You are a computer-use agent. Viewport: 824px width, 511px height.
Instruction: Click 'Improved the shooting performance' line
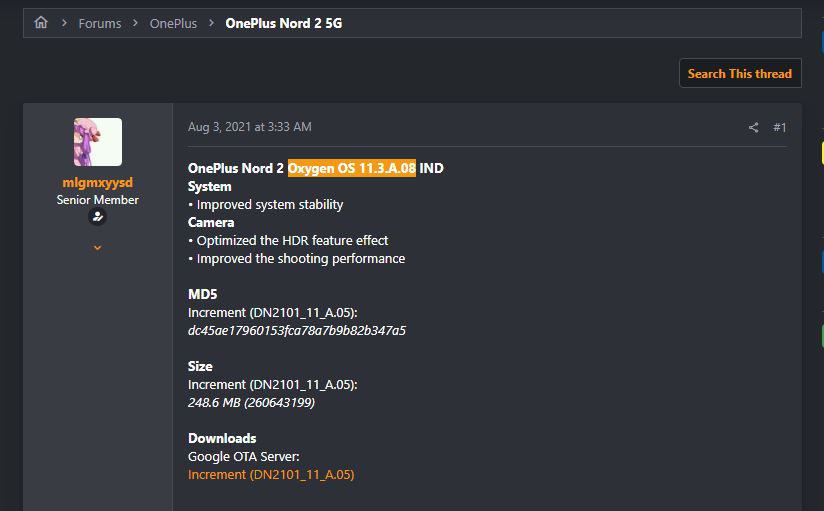click(296, 259)
